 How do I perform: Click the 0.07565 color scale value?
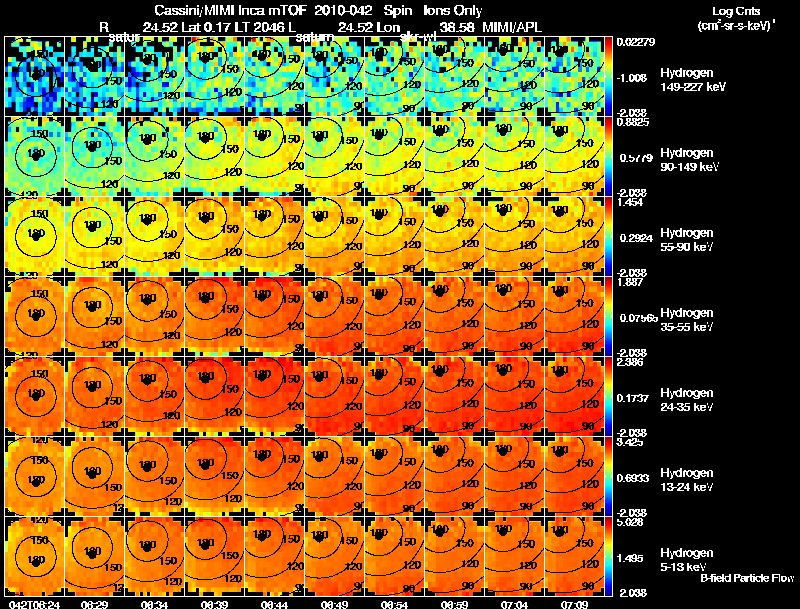pos(638,318)
